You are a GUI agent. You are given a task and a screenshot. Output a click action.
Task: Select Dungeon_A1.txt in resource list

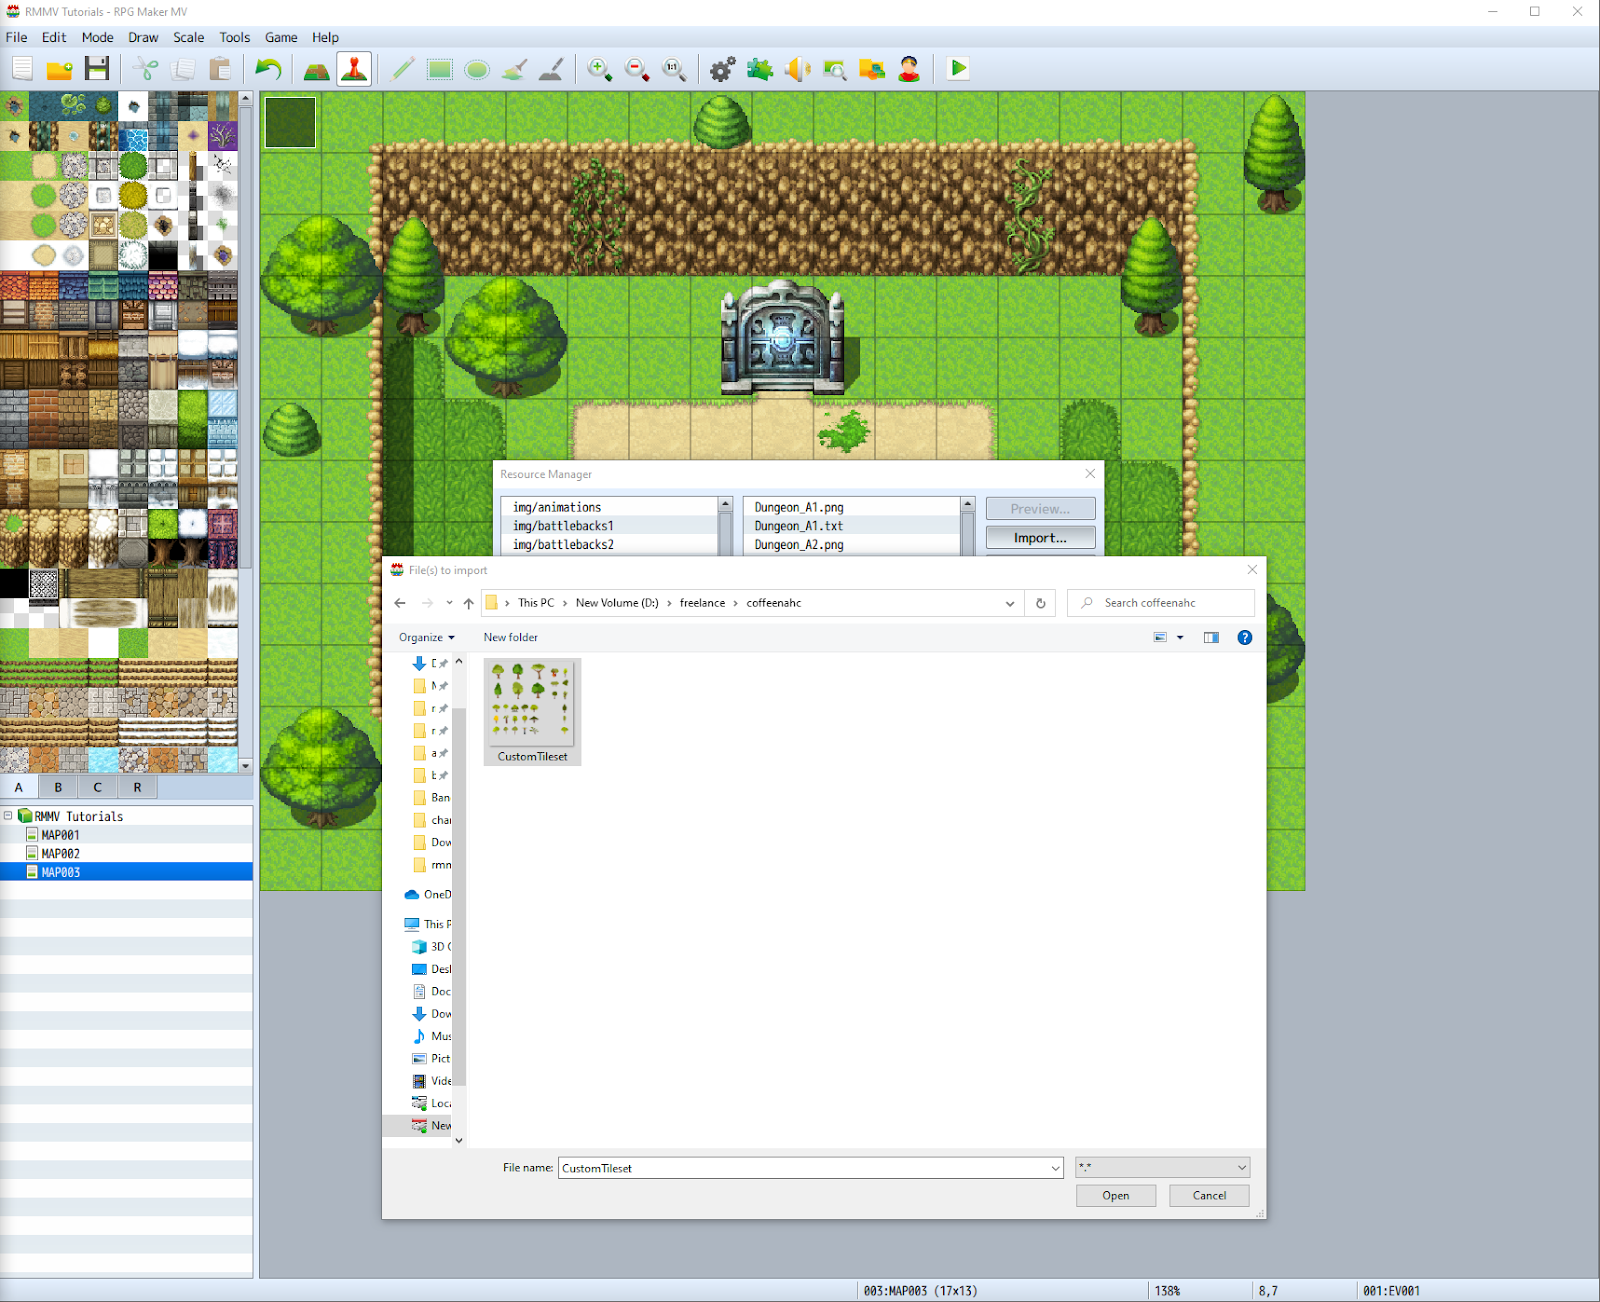(851, 525)
